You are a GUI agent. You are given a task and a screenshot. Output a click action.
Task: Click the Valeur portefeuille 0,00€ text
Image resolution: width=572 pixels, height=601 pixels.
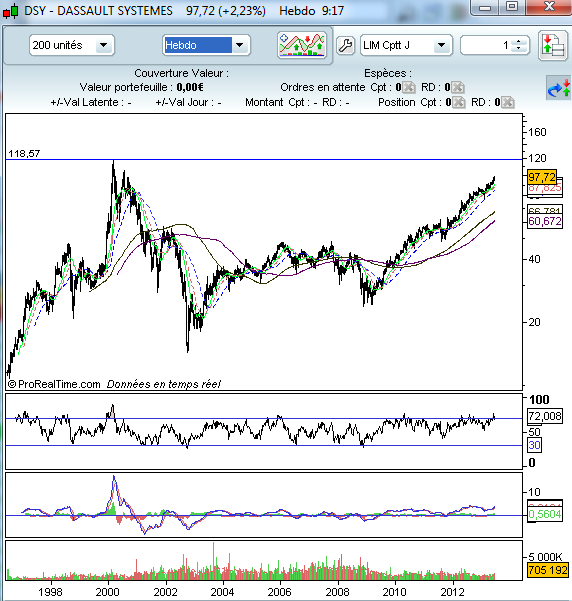click(x=141, y=87)
